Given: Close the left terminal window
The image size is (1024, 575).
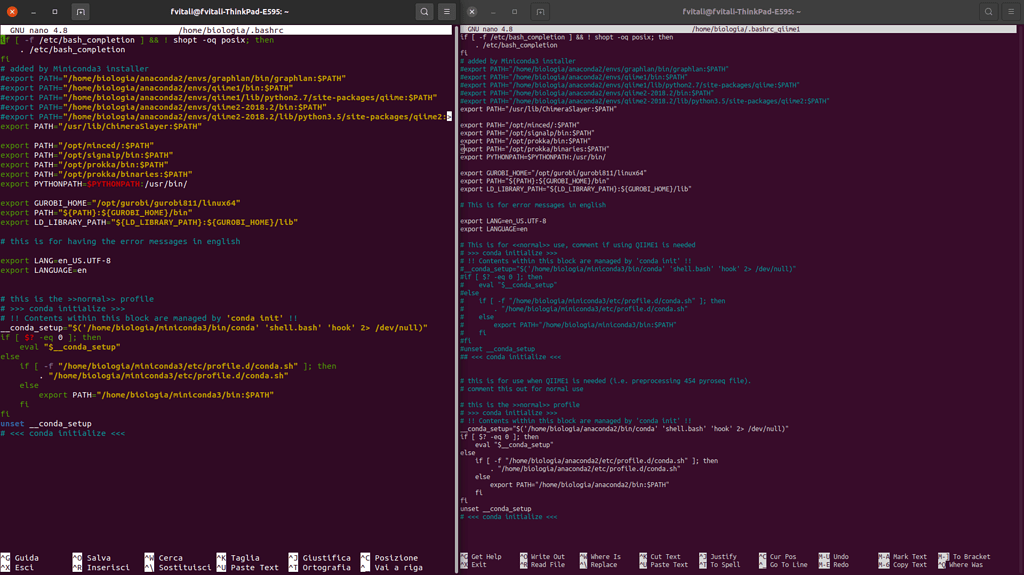Looking at the screenshot, I should pyautogui.click(x=10, y=12).
